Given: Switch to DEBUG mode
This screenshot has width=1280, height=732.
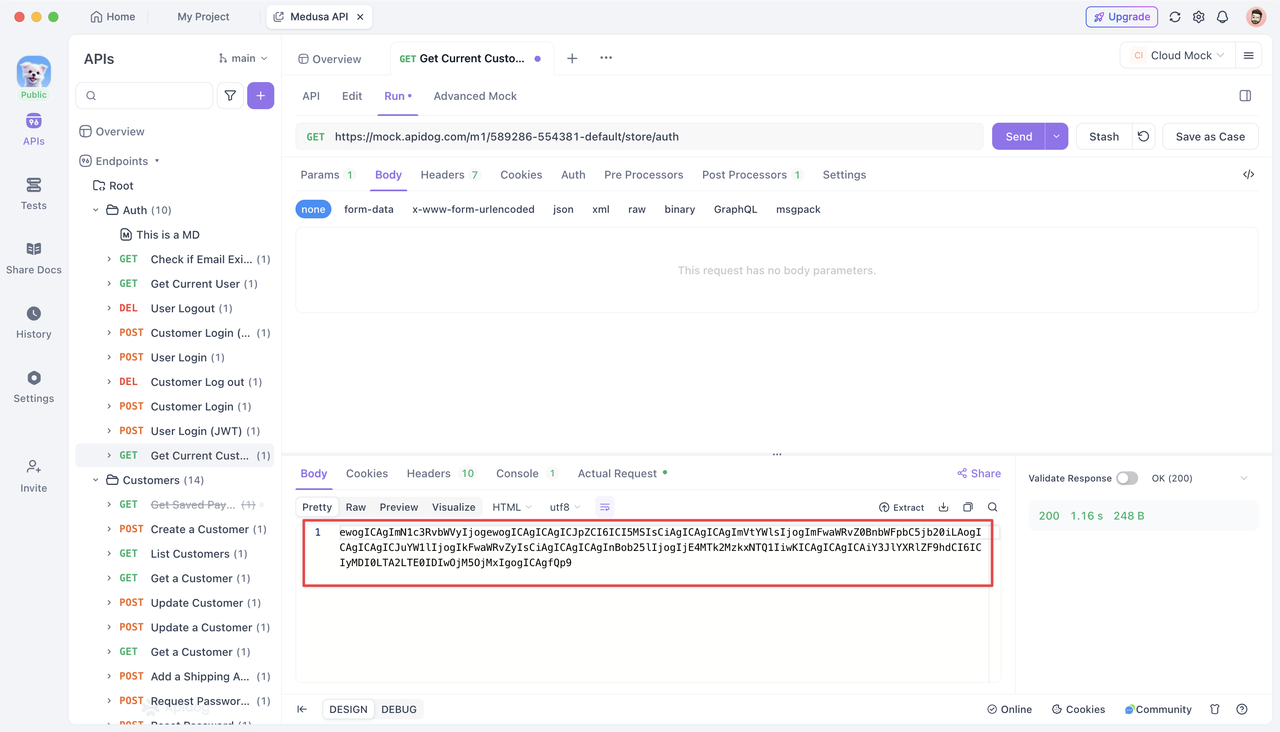Looking at the screenshot, I should (x=399, y=709).
